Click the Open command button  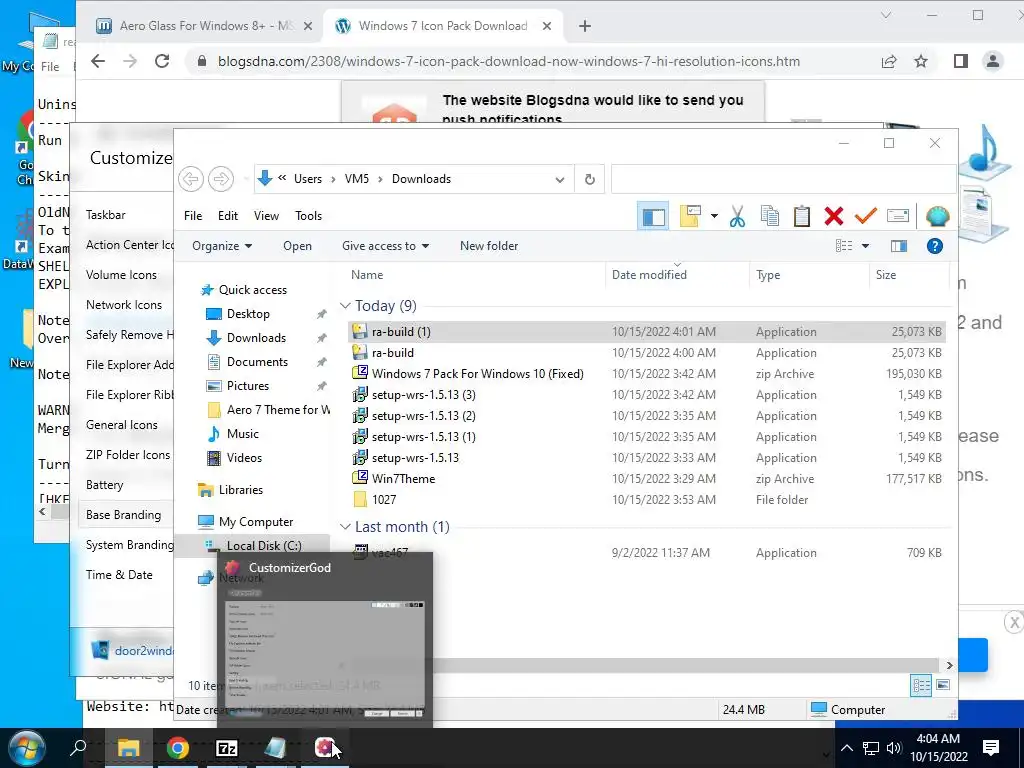pos(297,246)
